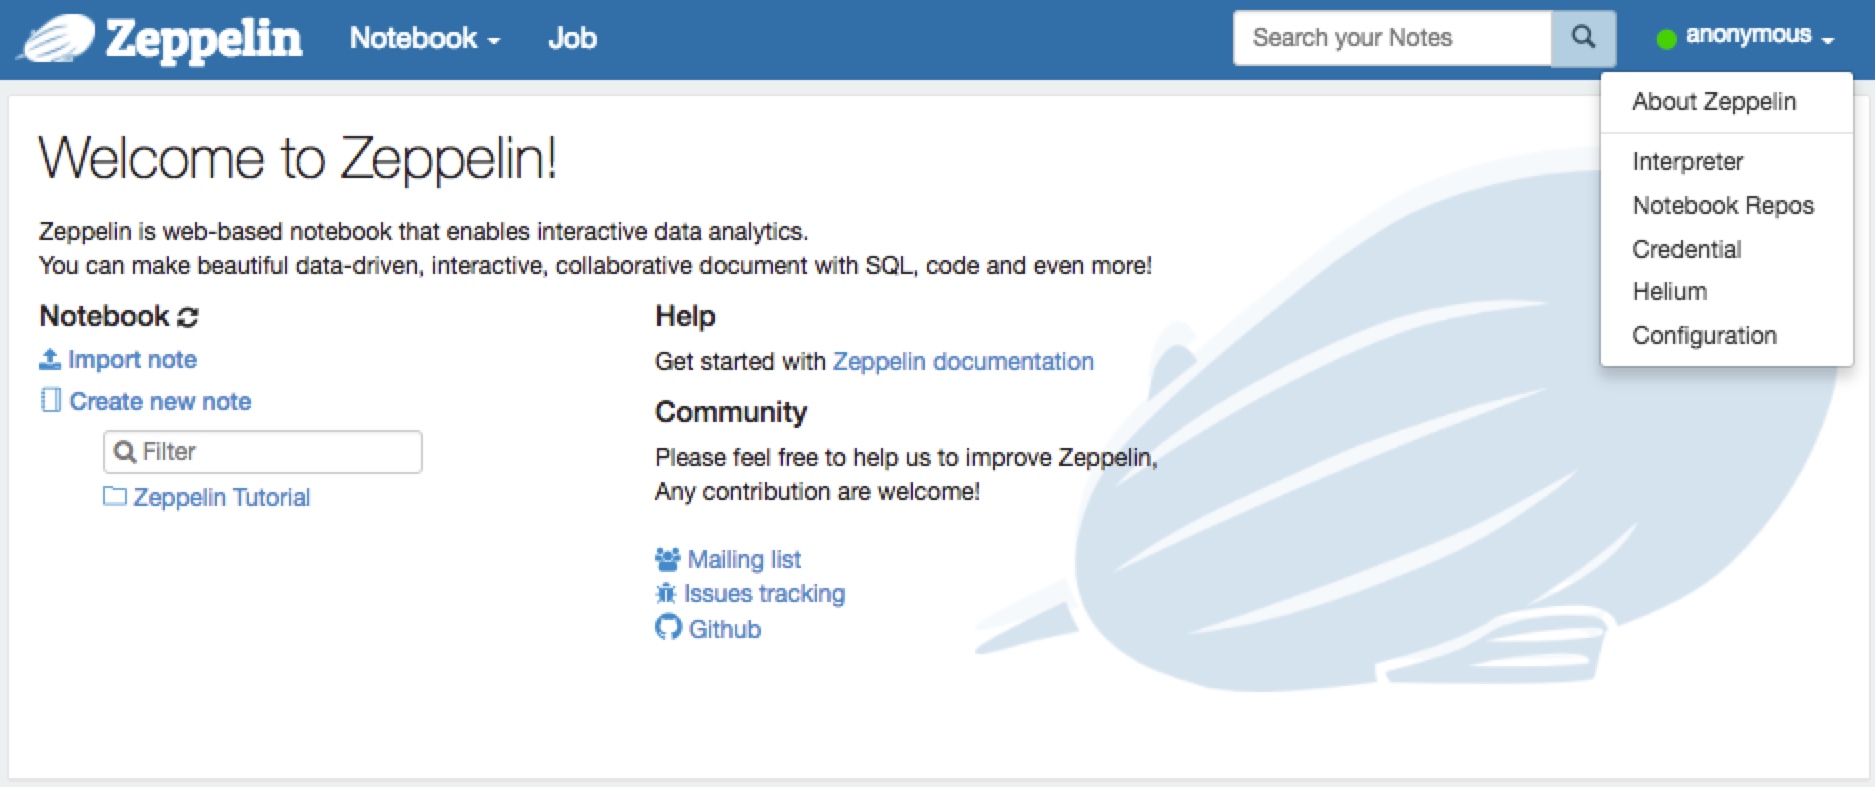Open the Job page
This screenshot has height=787, width=1875.
pyautogui.click(x=572, y=38)
